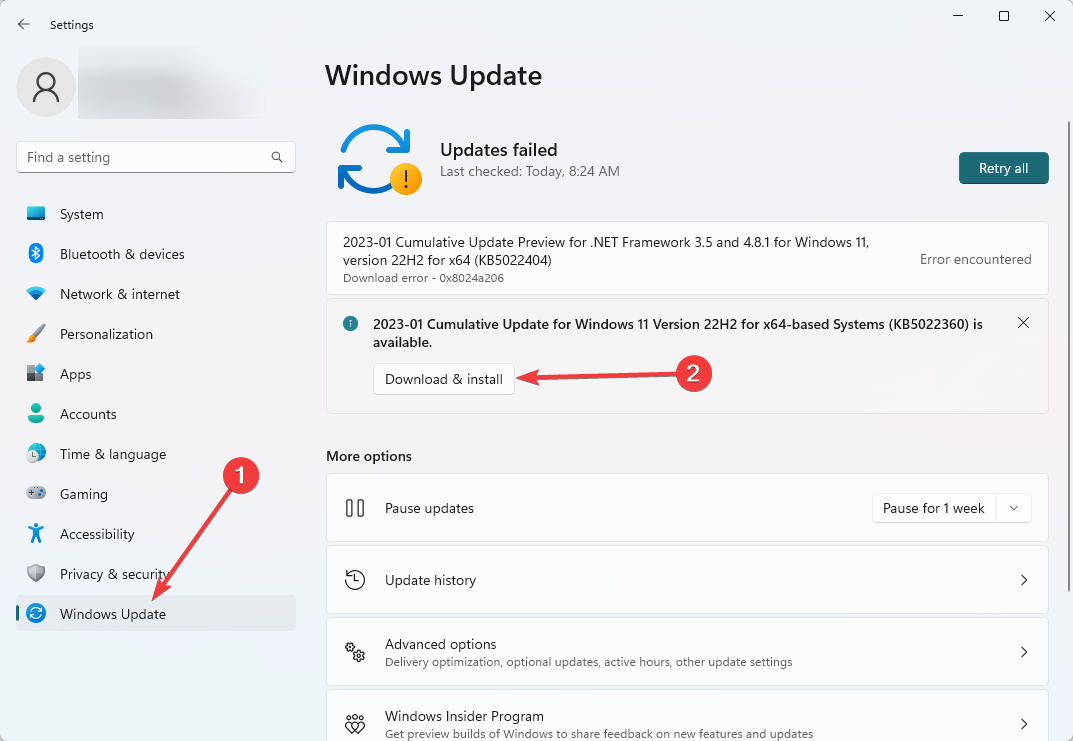Expand Advanced options with its chevron

1024,652
